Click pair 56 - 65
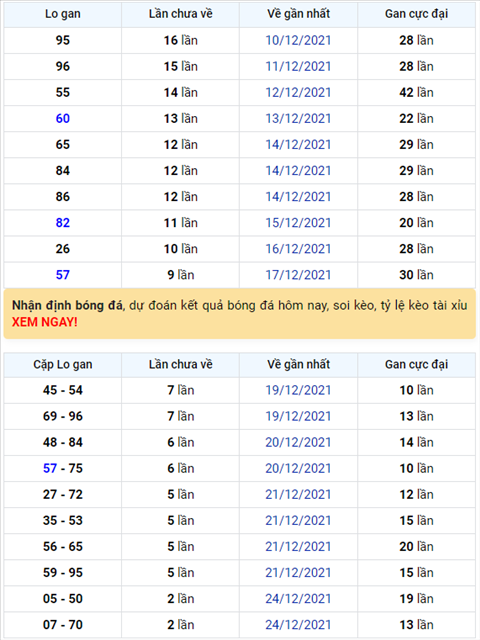 click(x=63, y=547)
